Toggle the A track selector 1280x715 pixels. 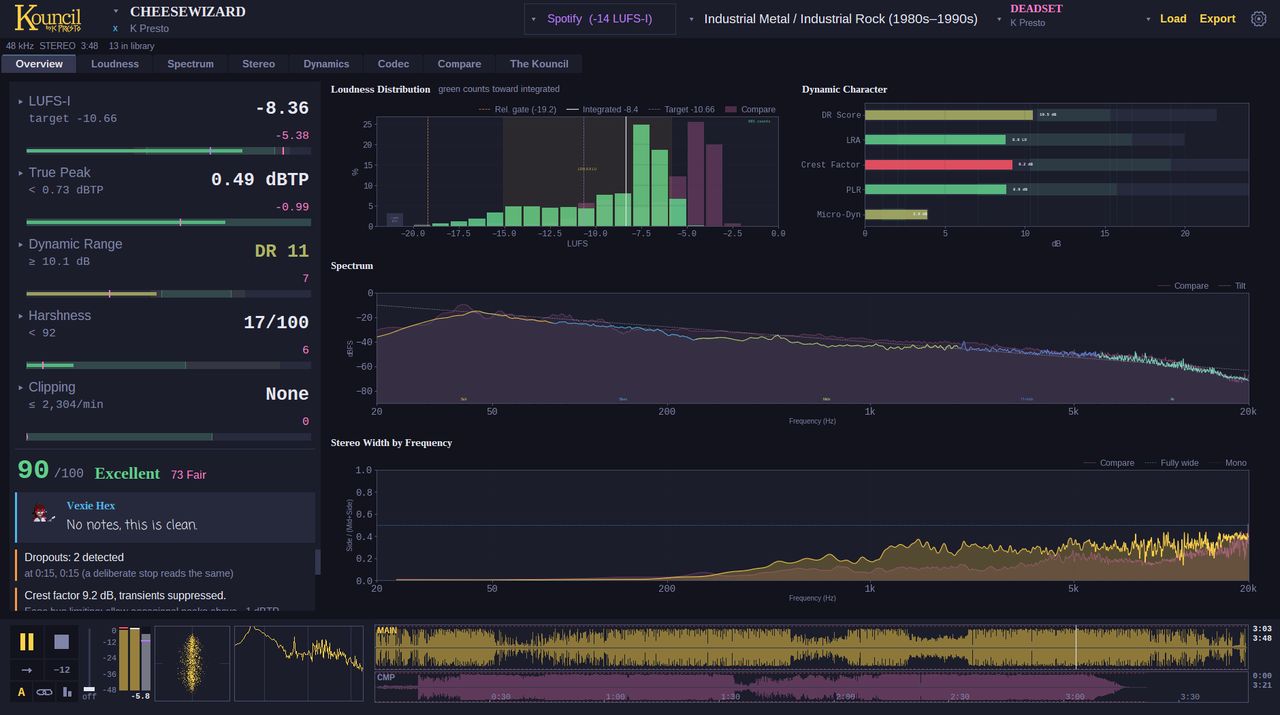pos(22,691)
